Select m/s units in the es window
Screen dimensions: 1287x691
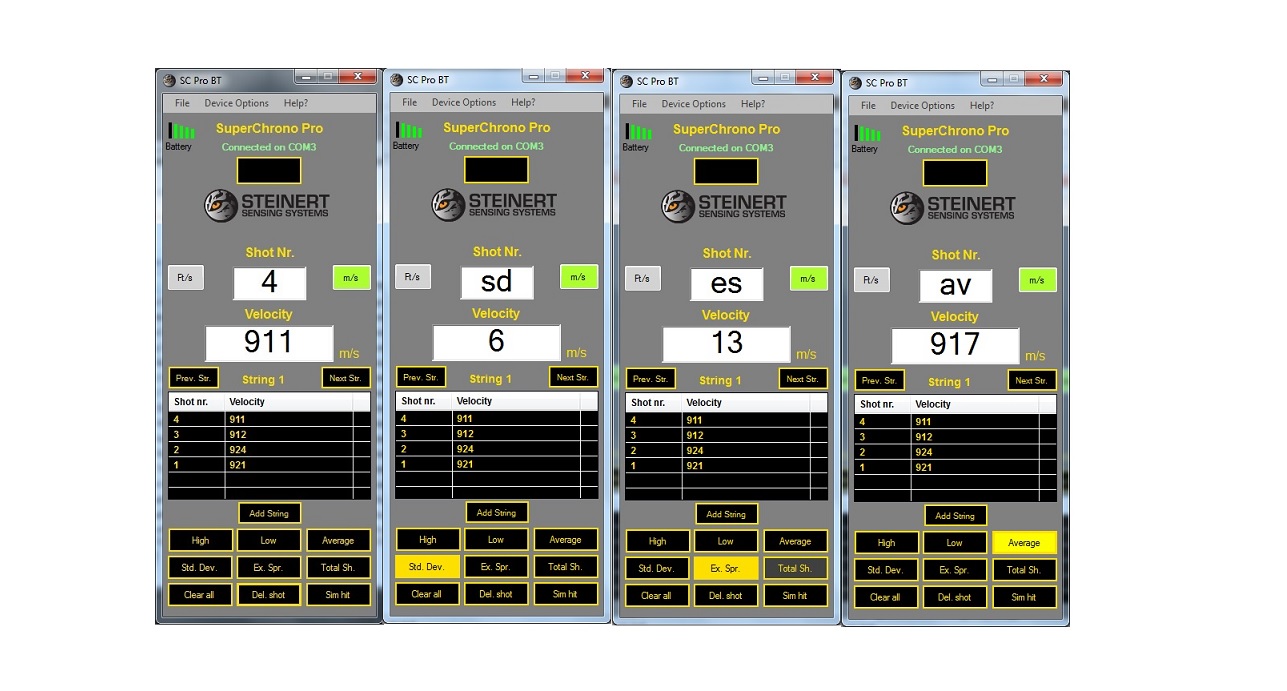(808, 278)
